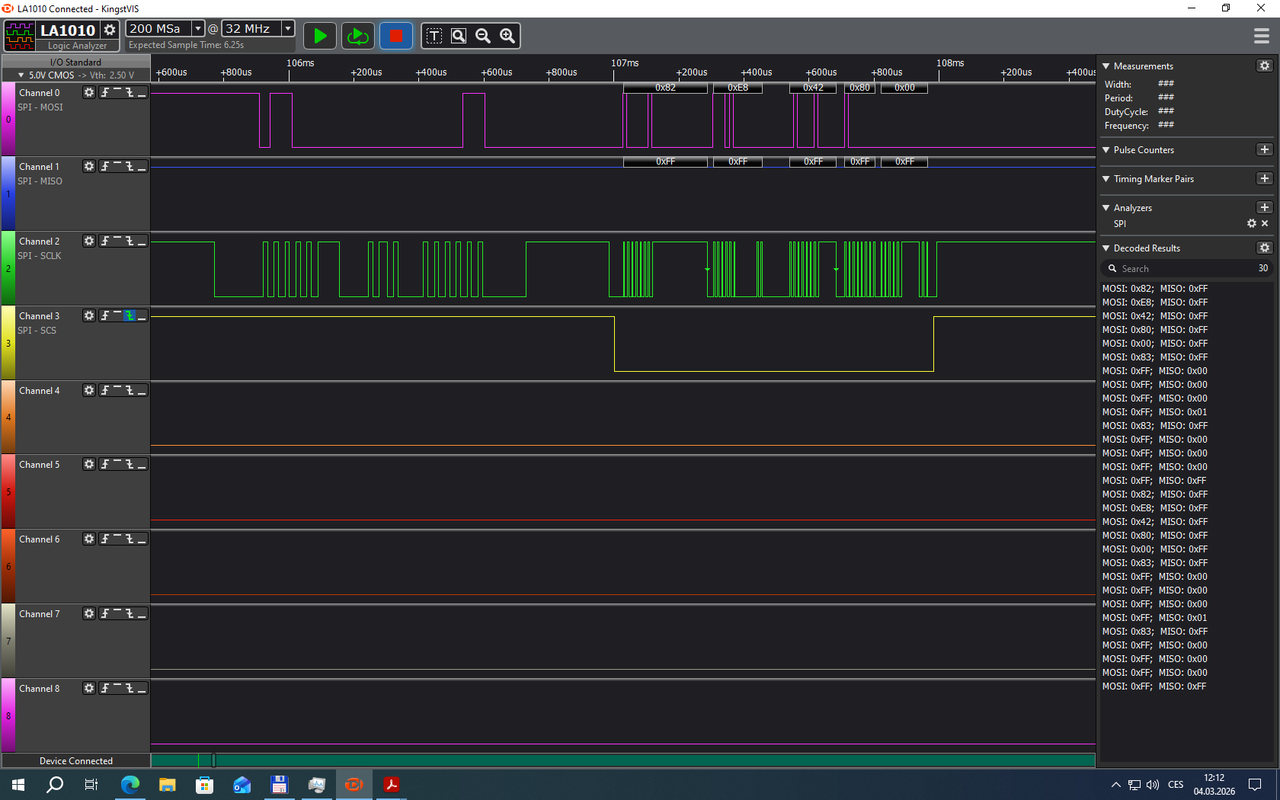Add a new pulse counter

tap(1264, 150)
